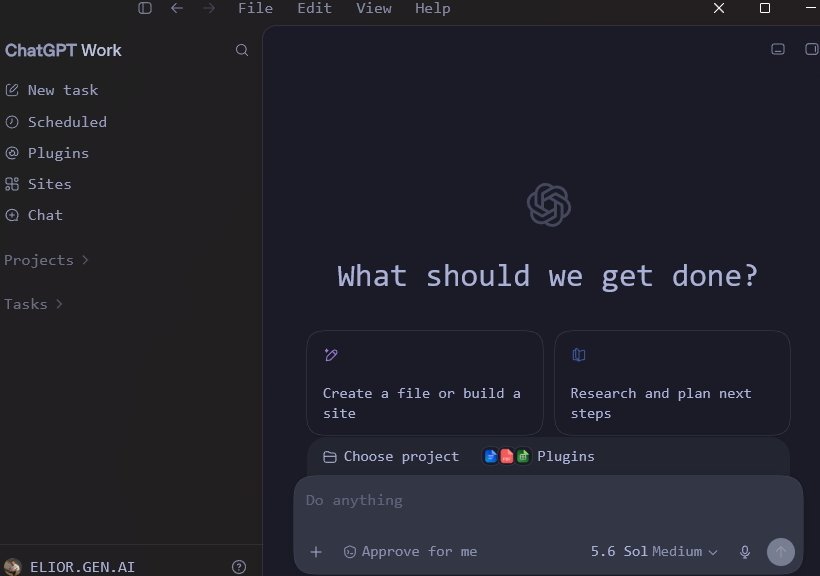Click the map icon on Research card
Screen dimensions: 820x576
tap(578, 355)
